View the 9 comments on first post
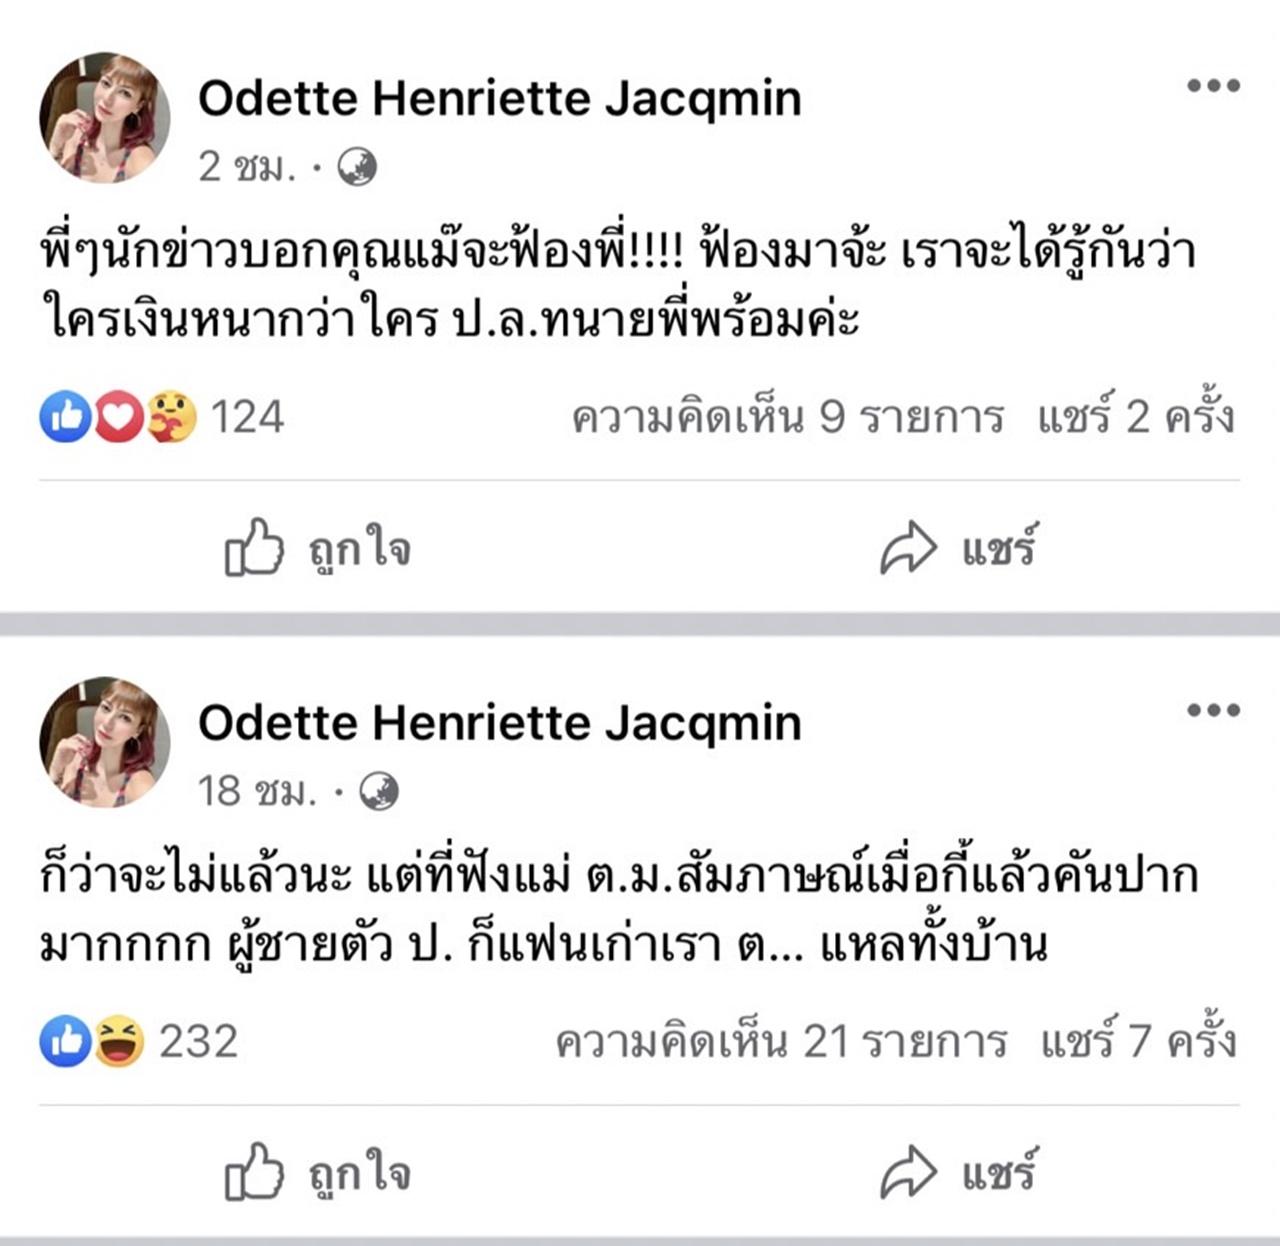 [x=787, y=417]
